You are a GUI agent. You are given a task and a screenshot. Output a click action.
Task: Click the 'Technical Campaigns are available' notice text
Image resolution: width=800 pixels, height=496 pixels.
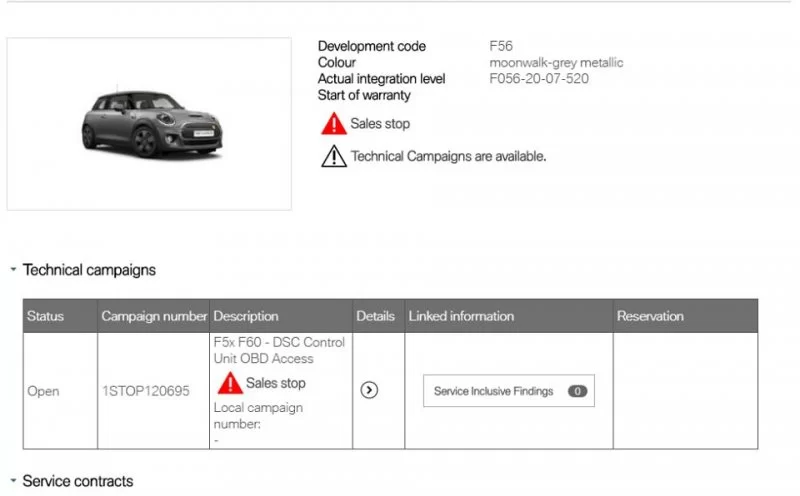coord(448,156)
